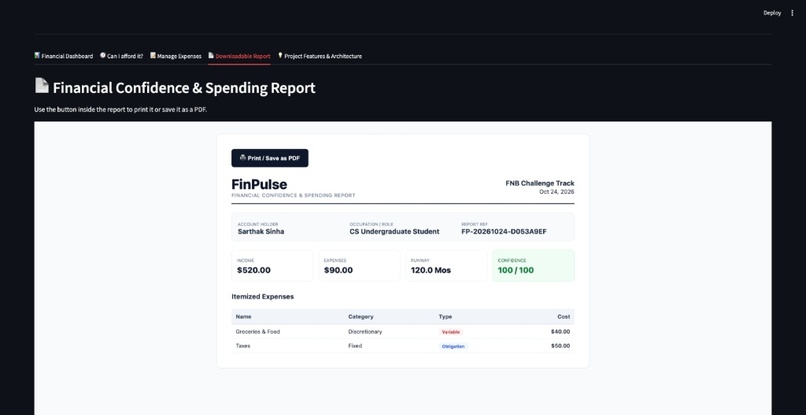Click the Confidence score 100 / 100
The image size is (806, 415).
[x=516, y=270]
